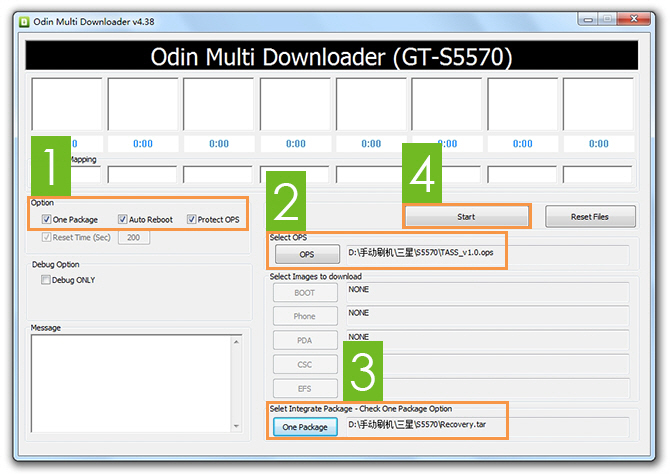Click the PDA path field showing NONE
Screen dimensions: 670x474
pyautogui.click(x=488, y=340)
